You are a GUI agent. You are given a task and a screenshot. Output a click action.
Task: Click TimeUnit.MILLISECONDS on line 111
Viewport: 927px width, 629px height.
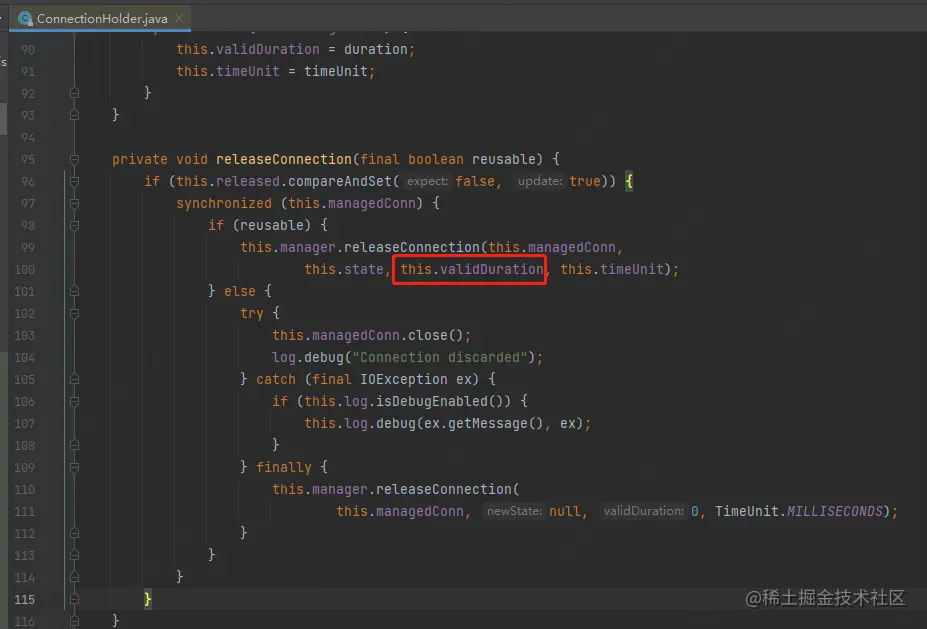point(799,511)
